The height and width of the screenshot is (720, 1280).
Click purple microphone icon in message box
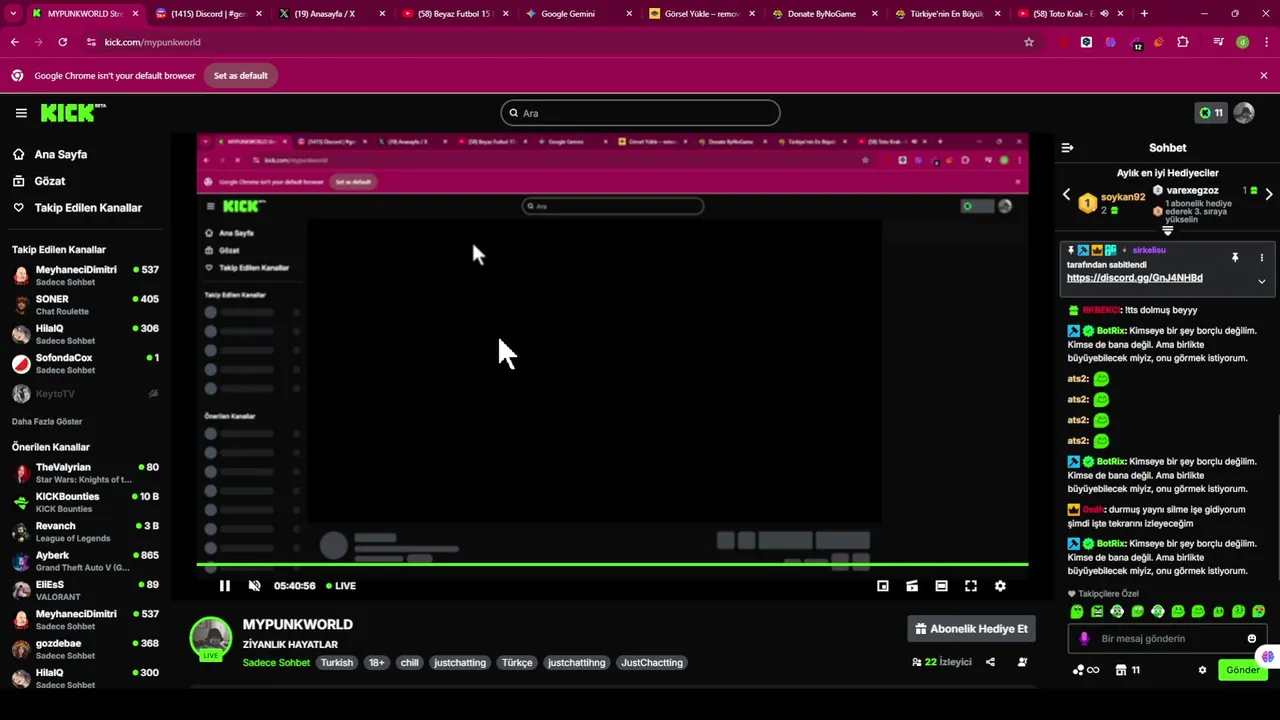[x=1084, y=638]
